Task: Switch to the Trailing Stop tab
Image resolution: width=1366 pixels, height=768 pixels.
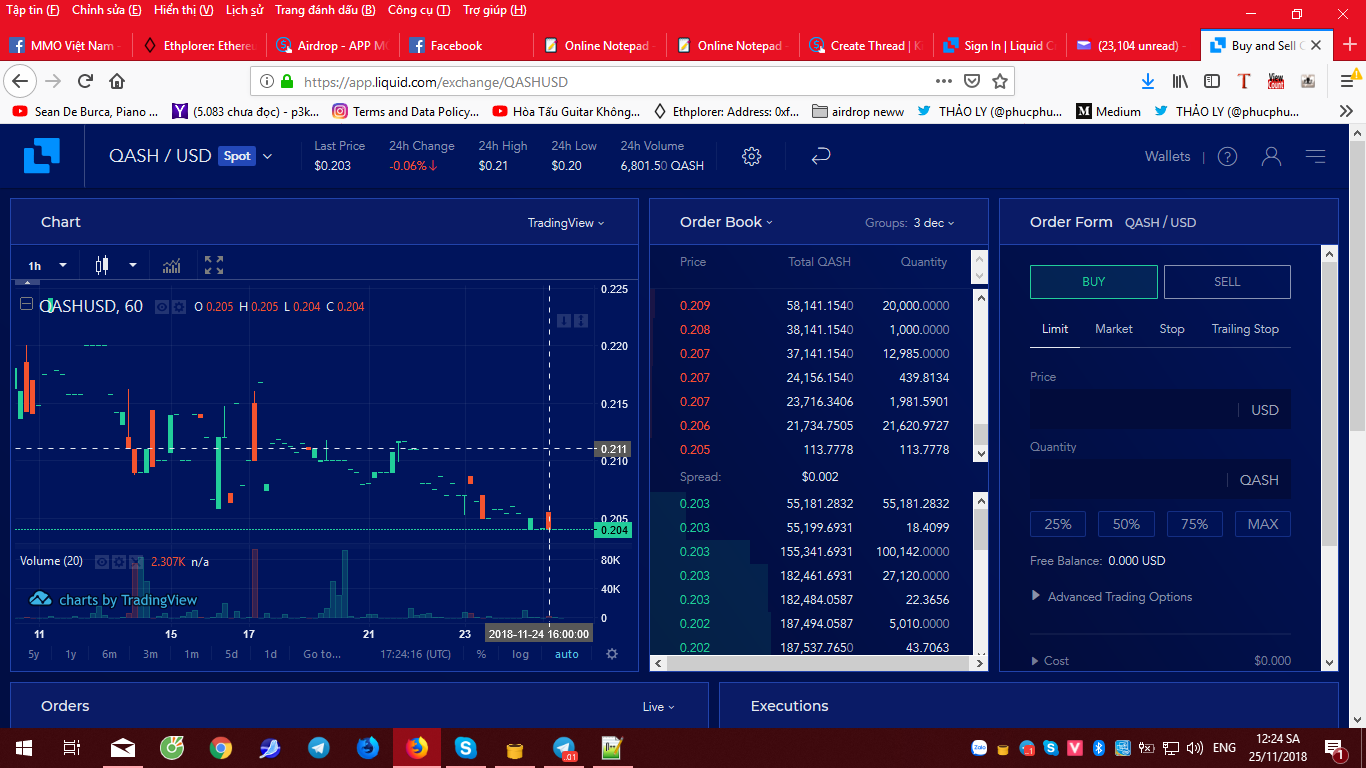Action: coord(1245,329)
